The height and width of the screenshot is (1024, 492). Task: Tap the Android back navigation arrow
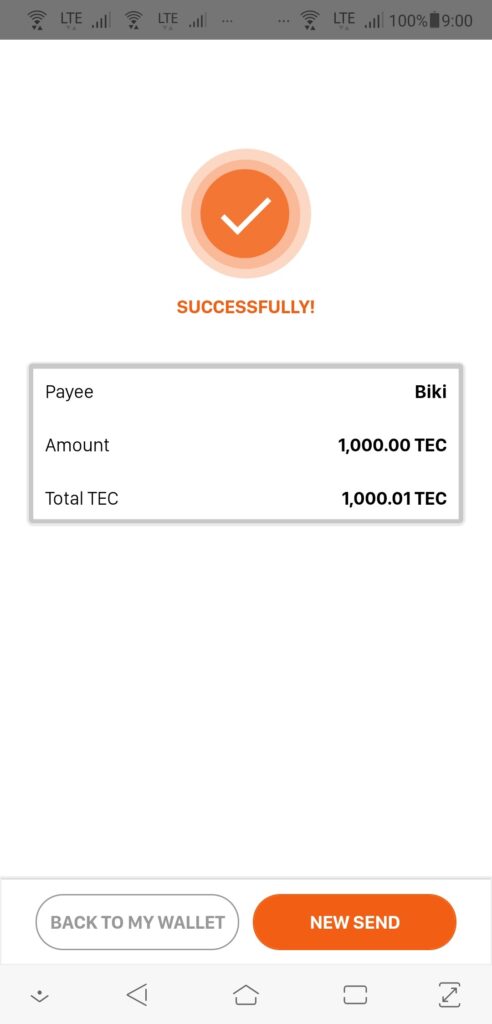pyautogui.click(x=137, y=995)
